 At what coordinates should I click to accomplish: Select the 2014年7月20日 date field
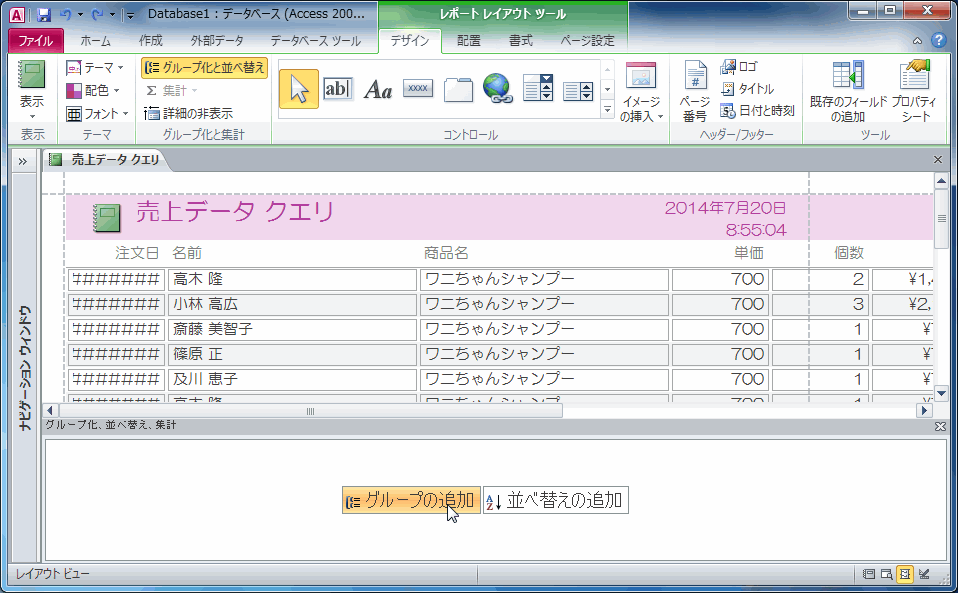(x=725, y=208)
